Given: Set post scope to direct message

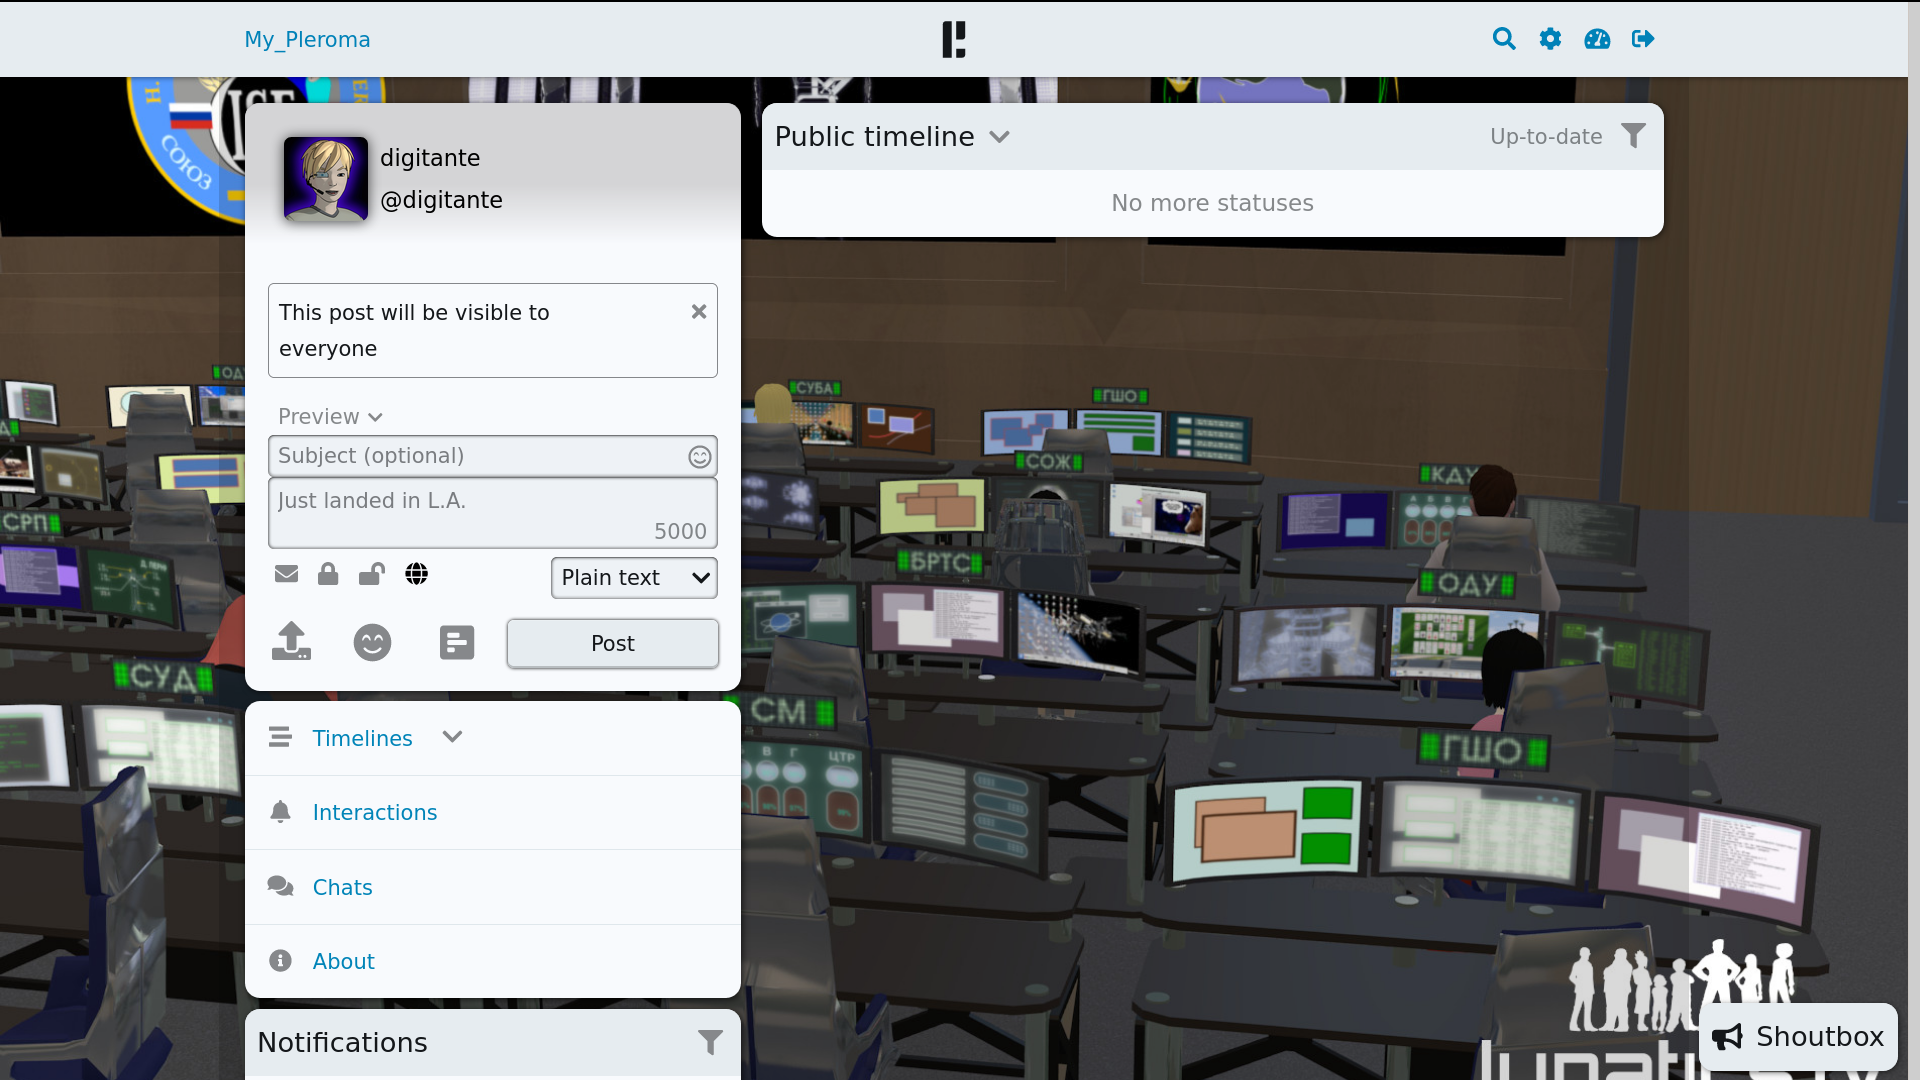Looking at the screenshot, I should coord(286,574).
